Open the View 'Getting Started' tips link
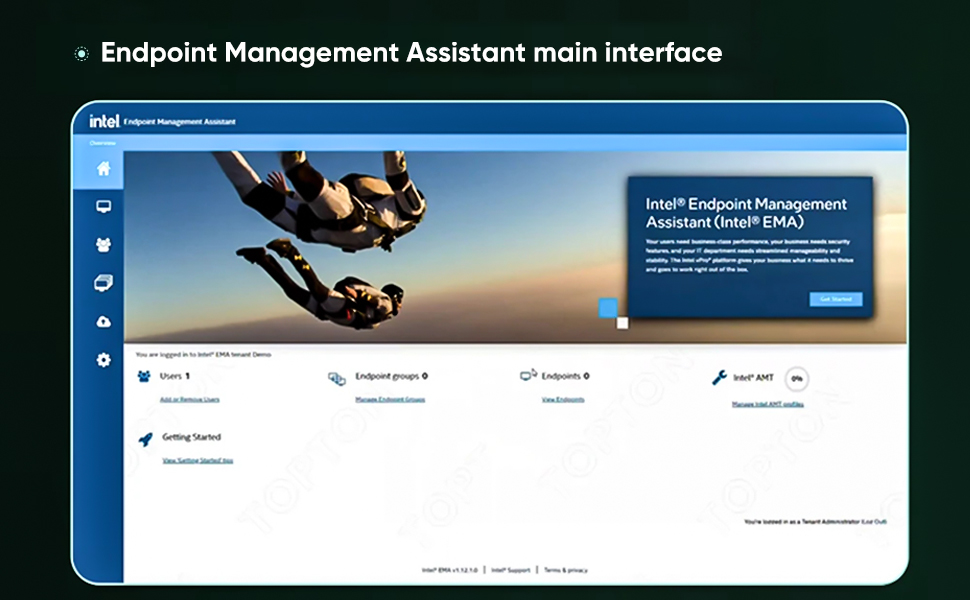 [x=198, y=461]
